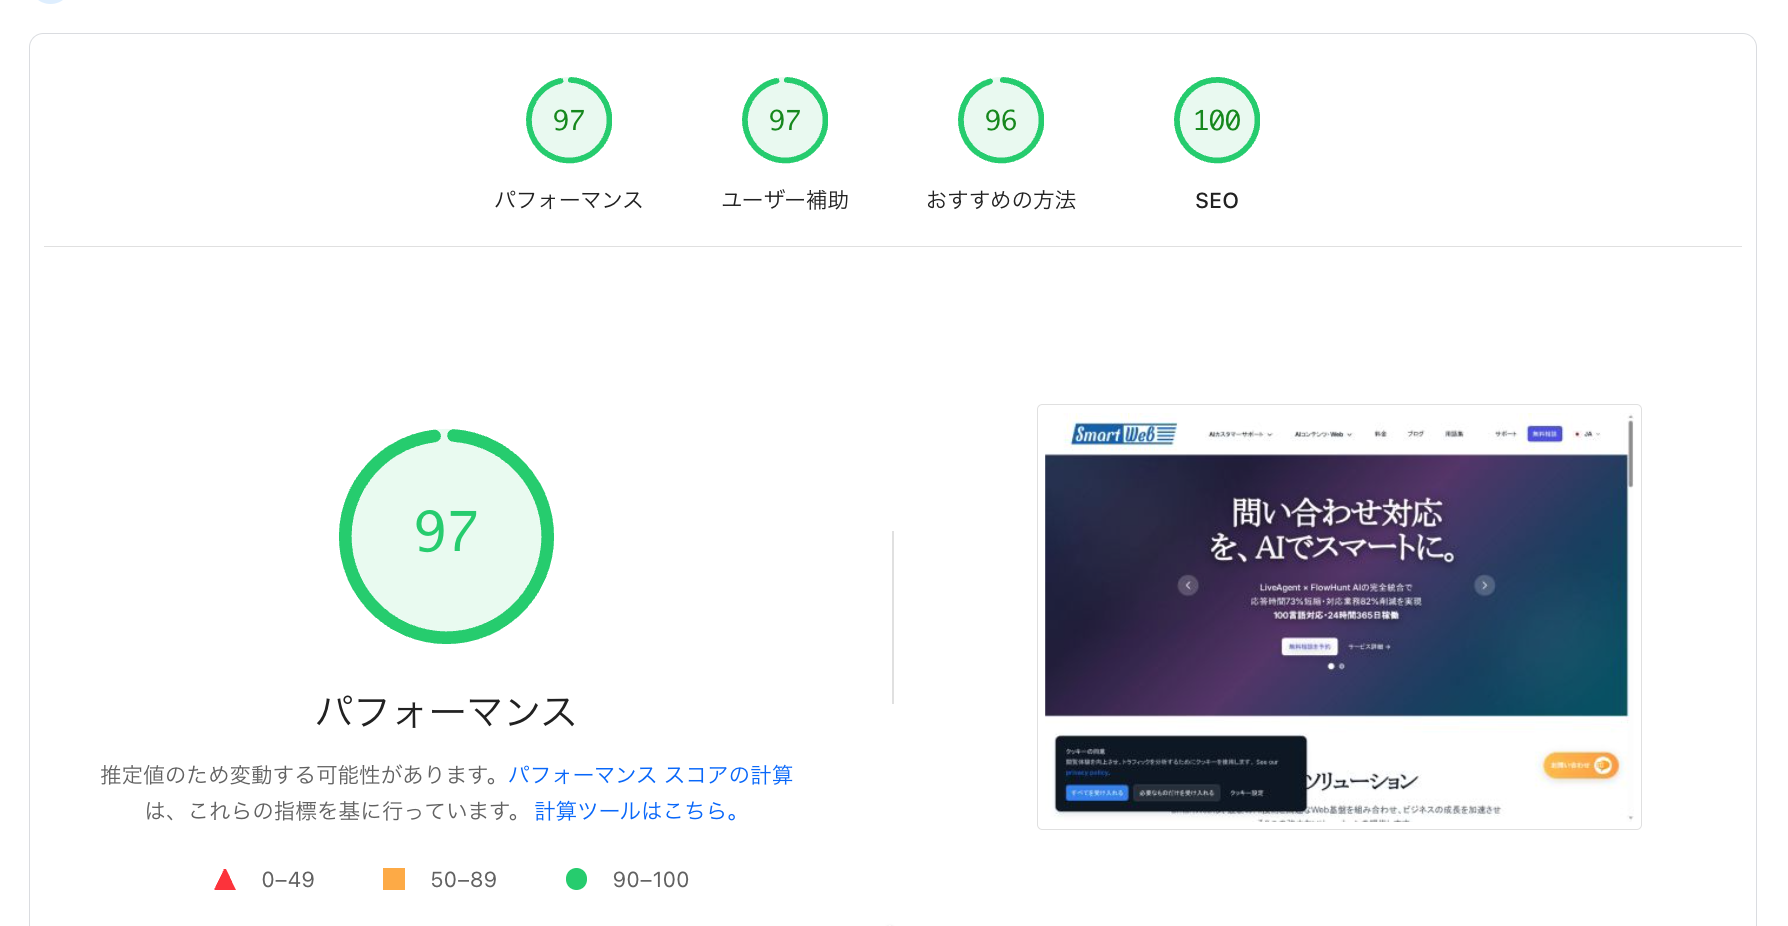Select 料金 in the site navigation

(x=1380, y=433)
